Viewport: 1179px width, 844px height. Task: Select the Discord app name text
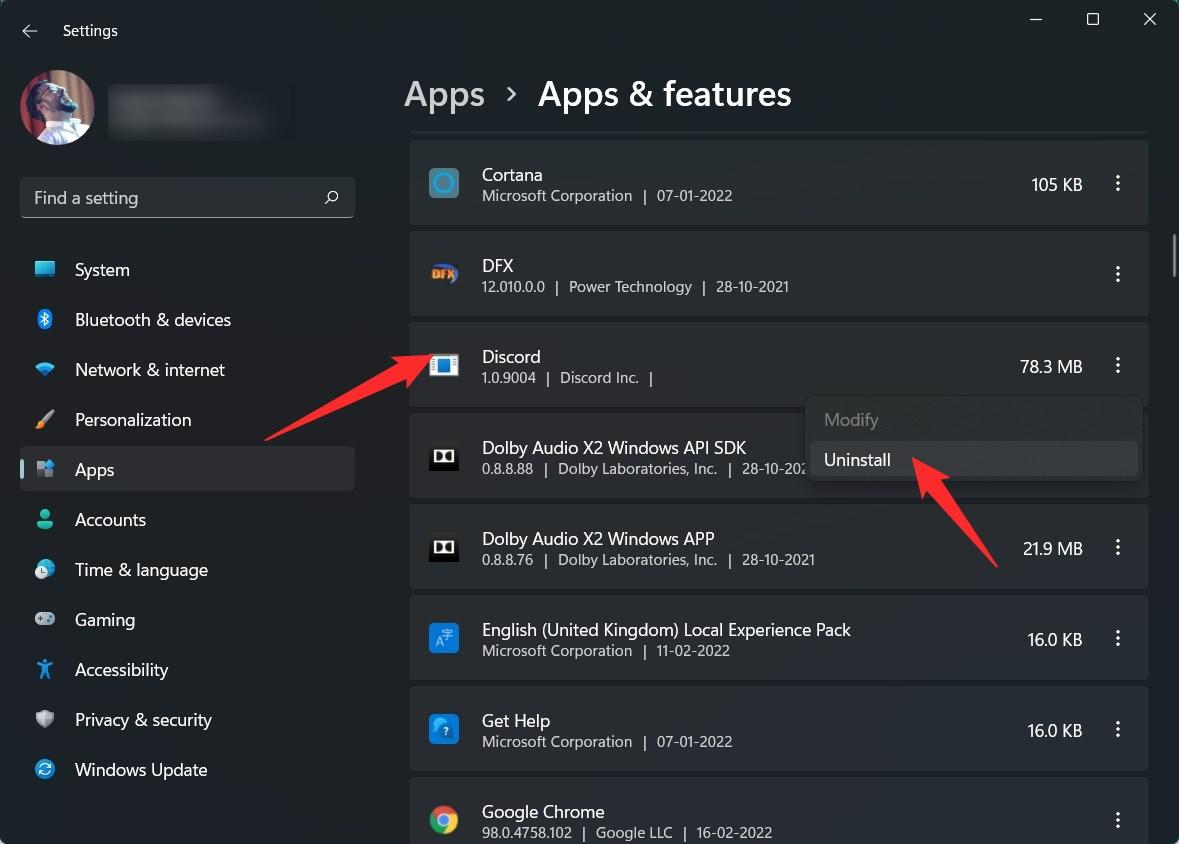coord(511,357)
